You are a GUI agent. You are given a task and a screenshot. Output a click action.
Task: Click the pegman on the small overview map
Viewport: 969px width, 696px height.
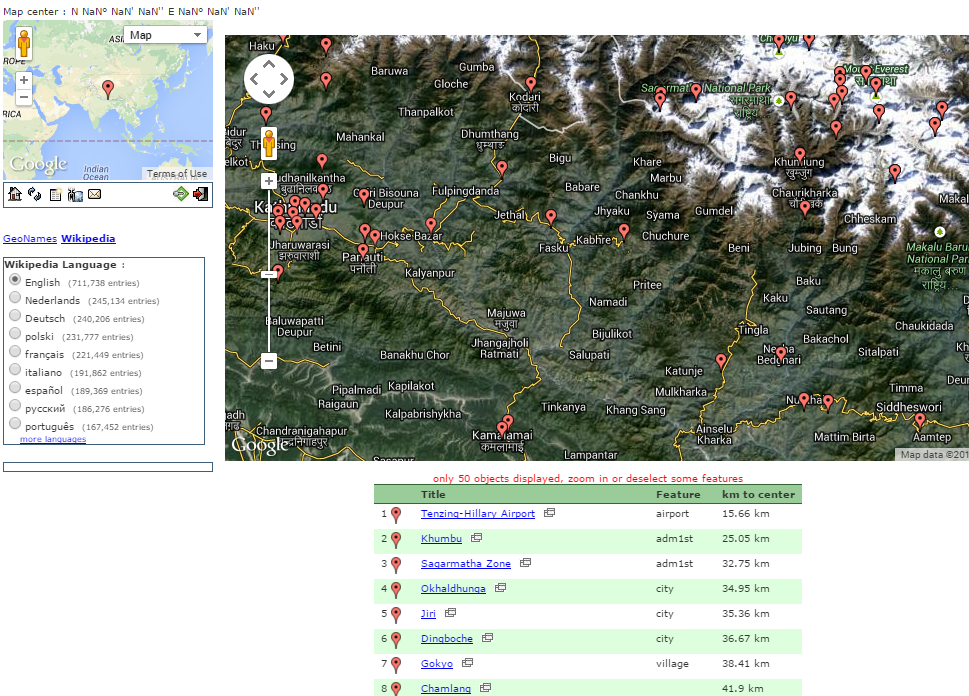click(x=23, y=44)
